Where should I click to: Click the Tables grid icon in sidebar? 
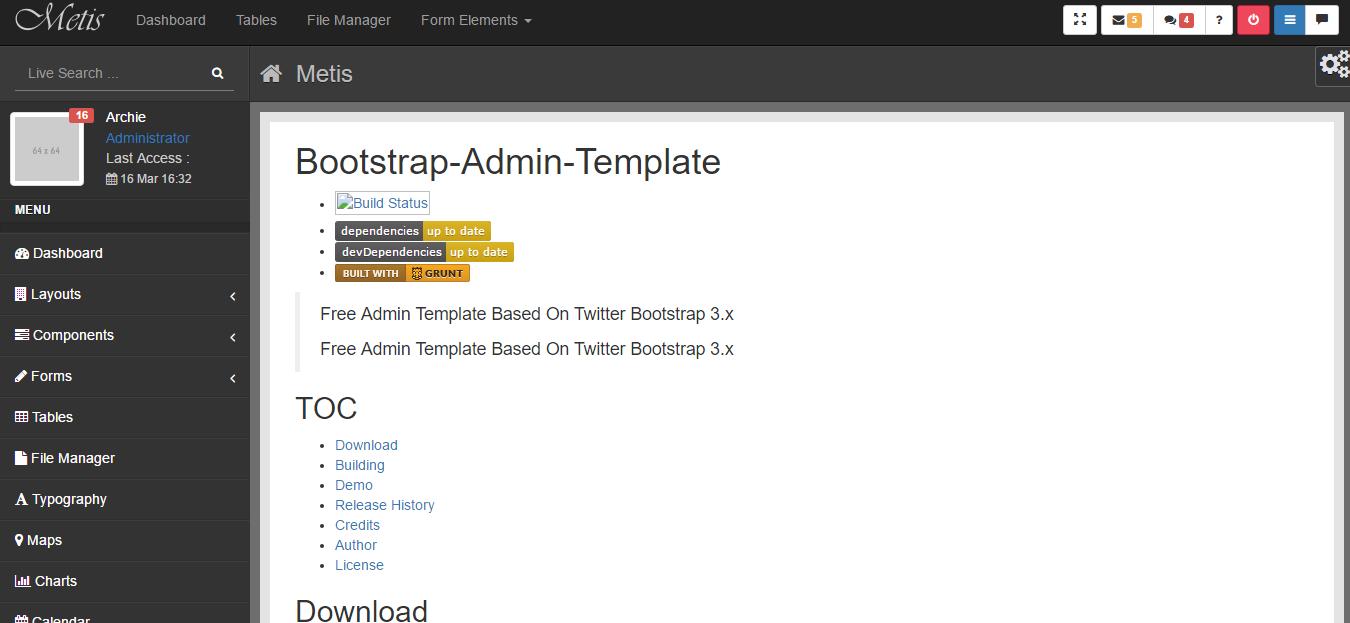22,418
